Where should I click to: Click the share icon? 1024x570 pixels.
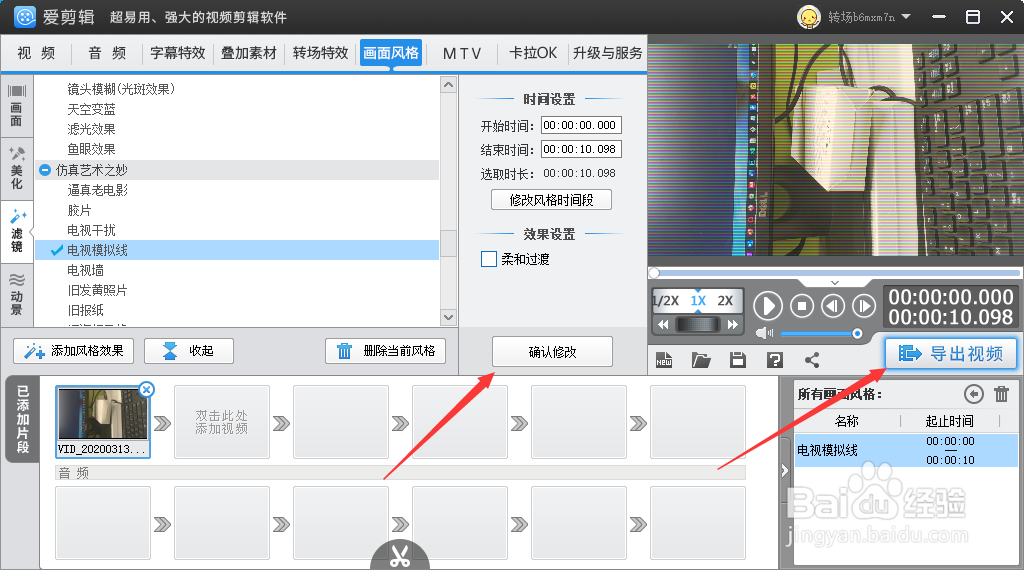coord(812,360)
